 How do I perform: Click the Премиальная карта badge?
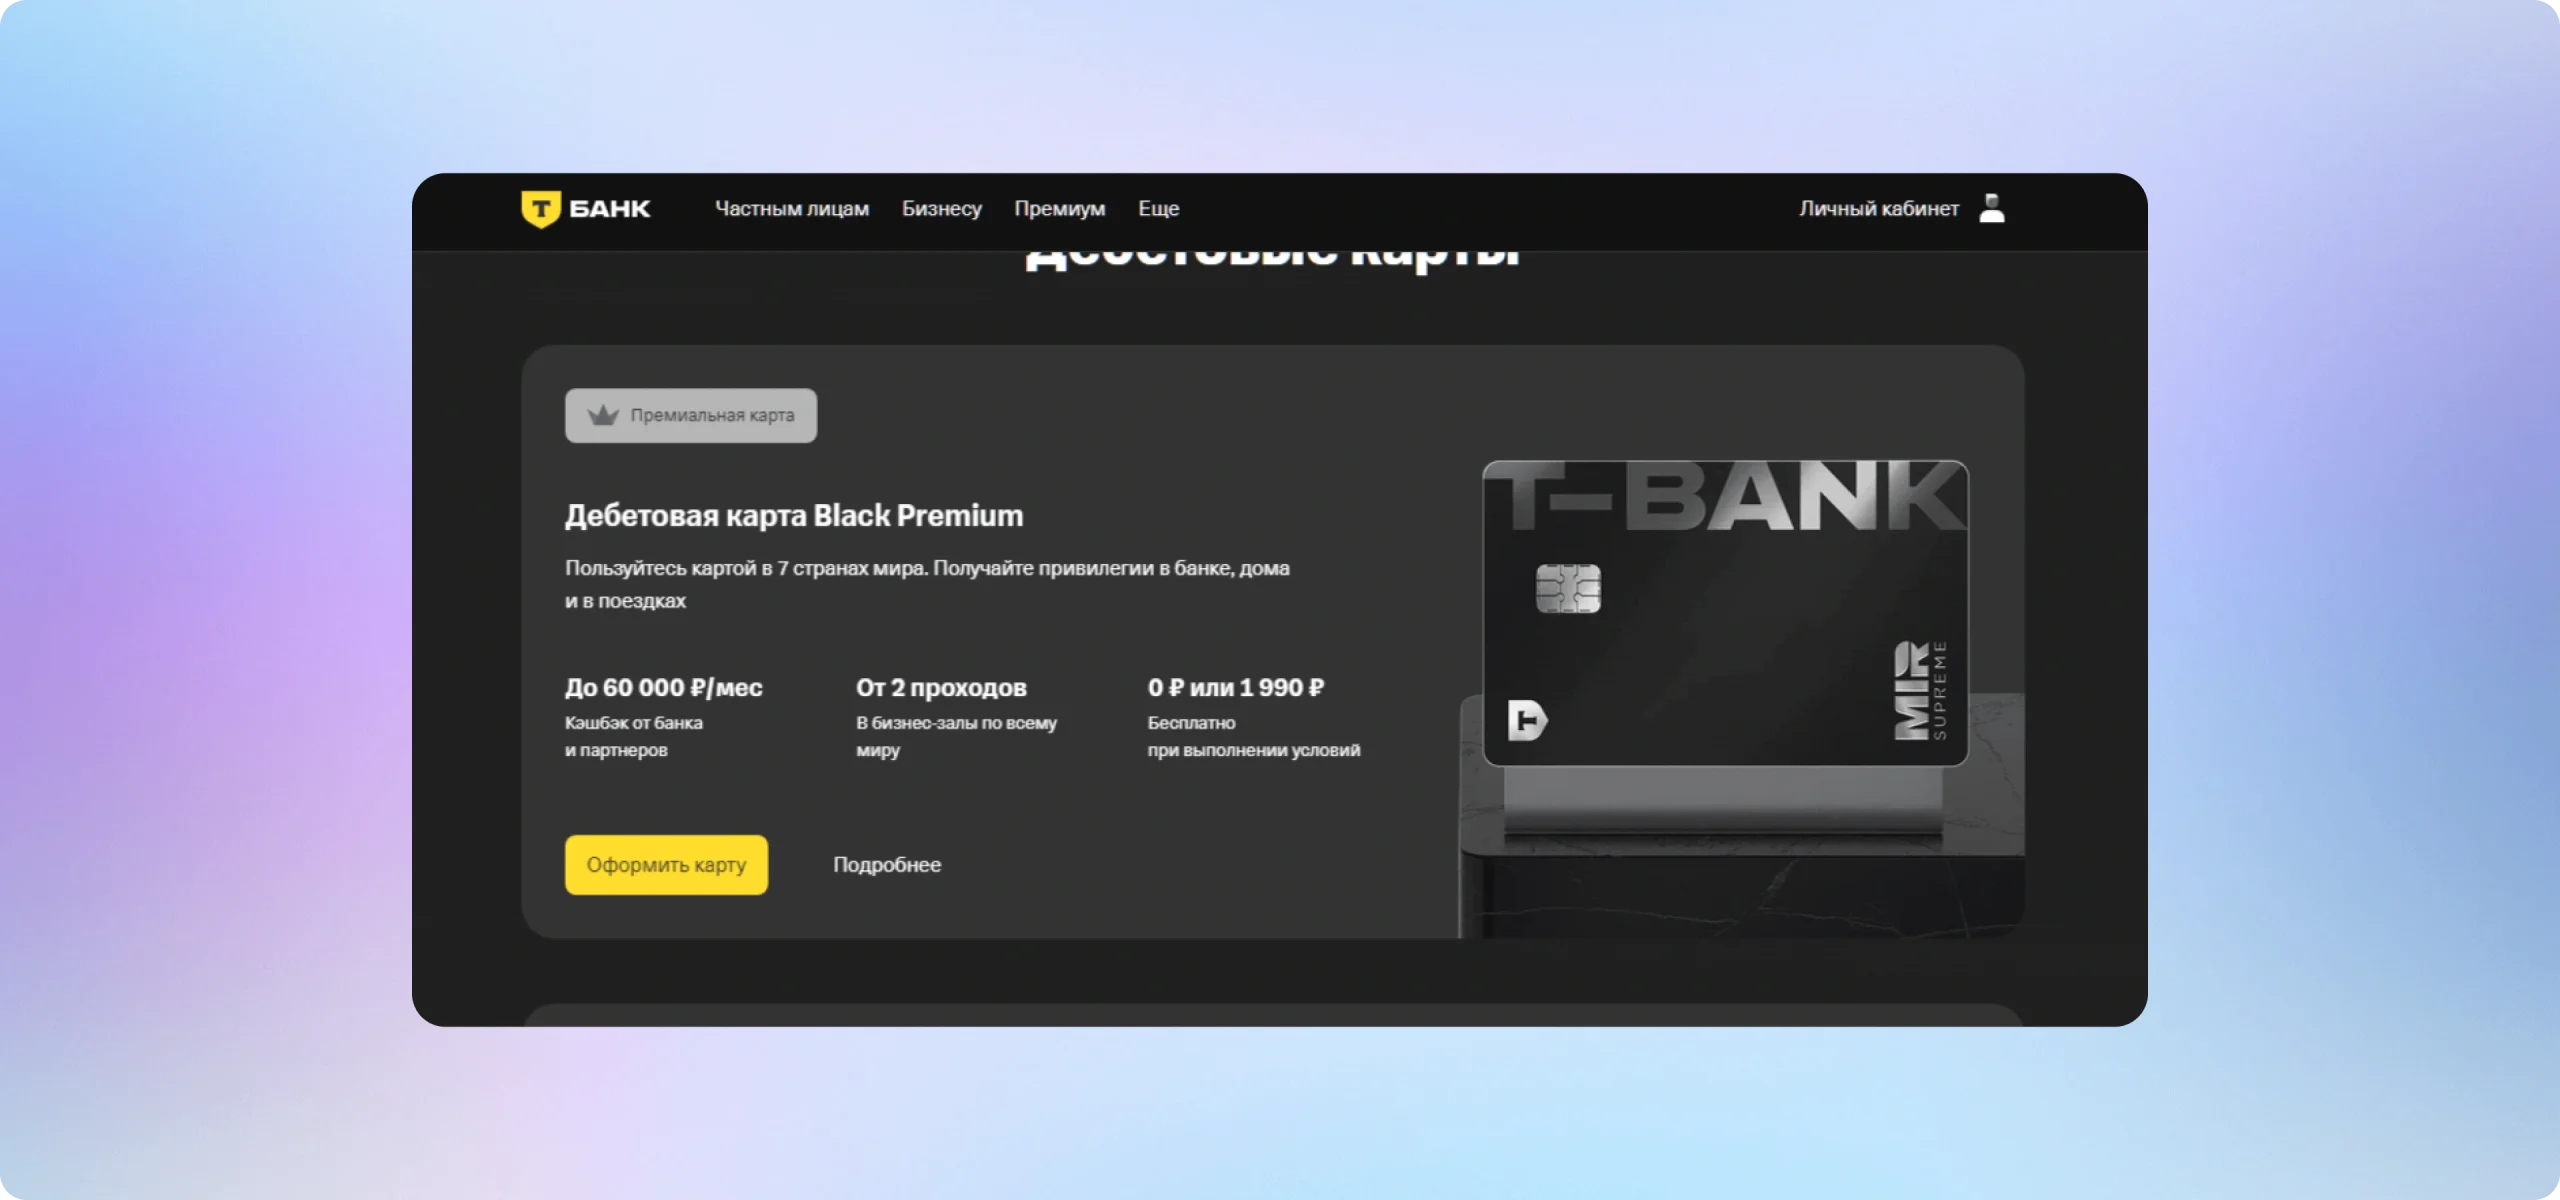(x=711, y=415)
